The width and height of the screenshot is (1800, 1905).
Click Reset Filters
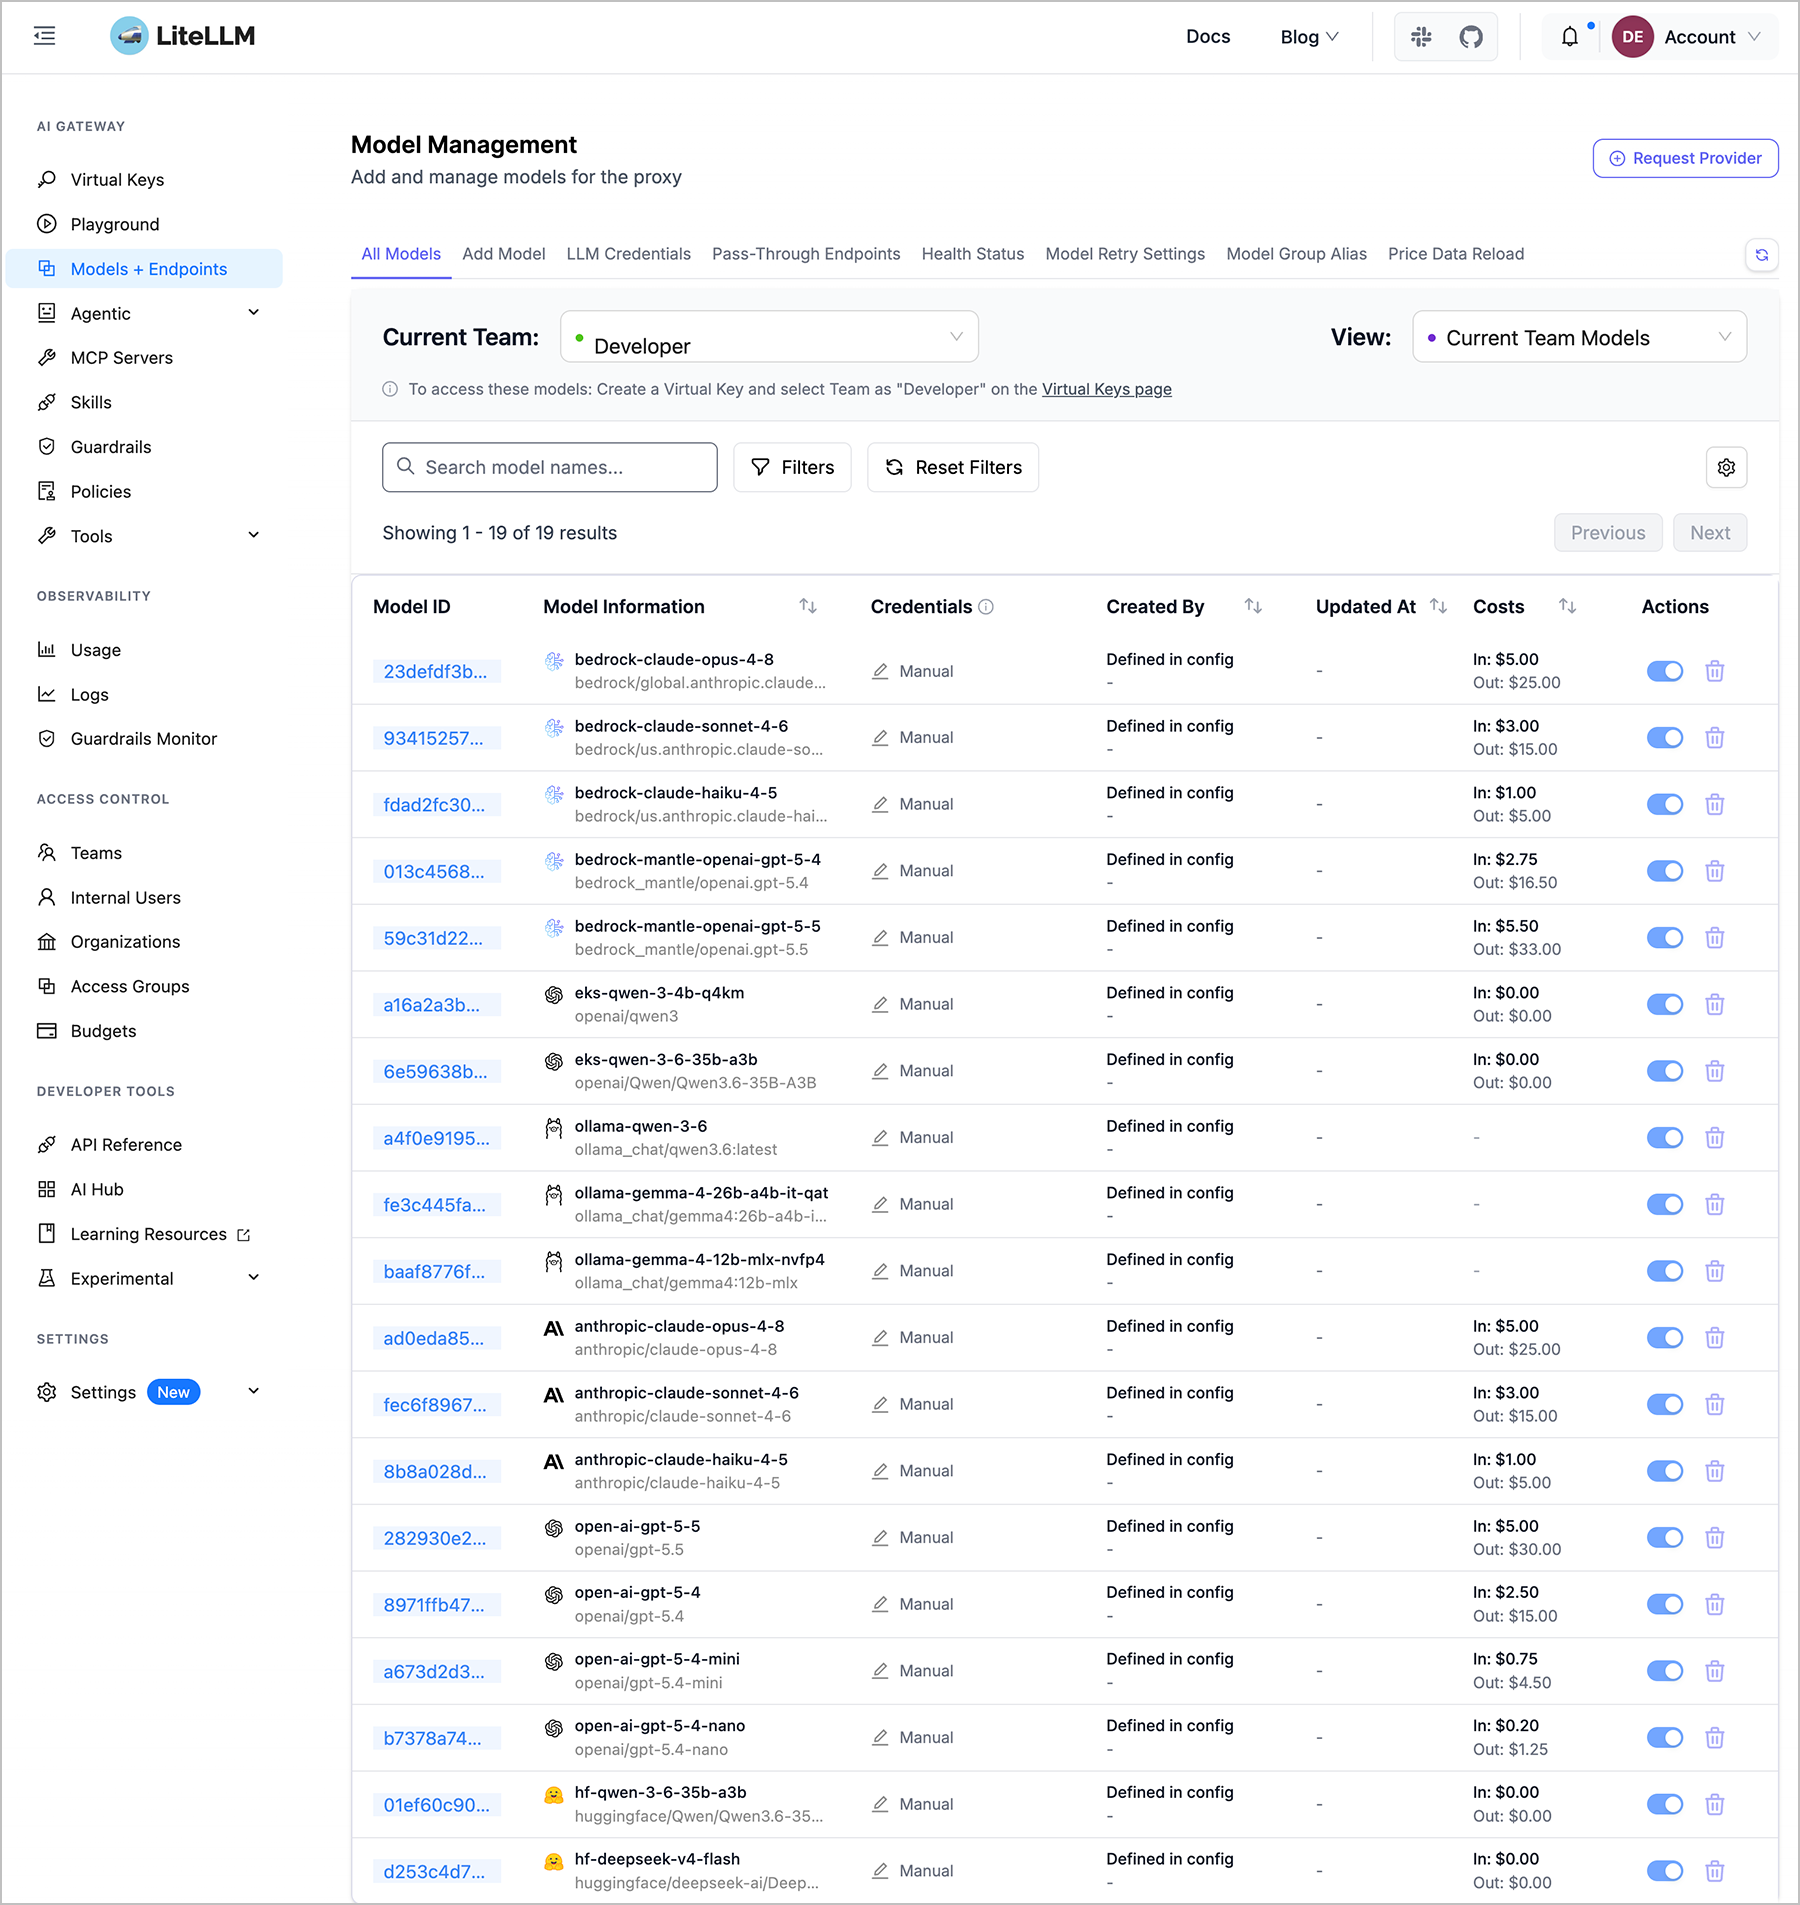pos(952,467)
